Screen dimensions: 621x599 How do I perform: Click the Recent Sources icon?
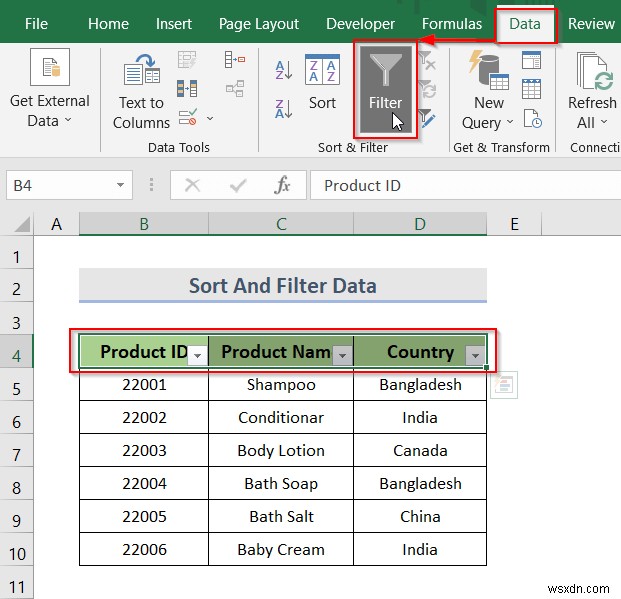532,118
